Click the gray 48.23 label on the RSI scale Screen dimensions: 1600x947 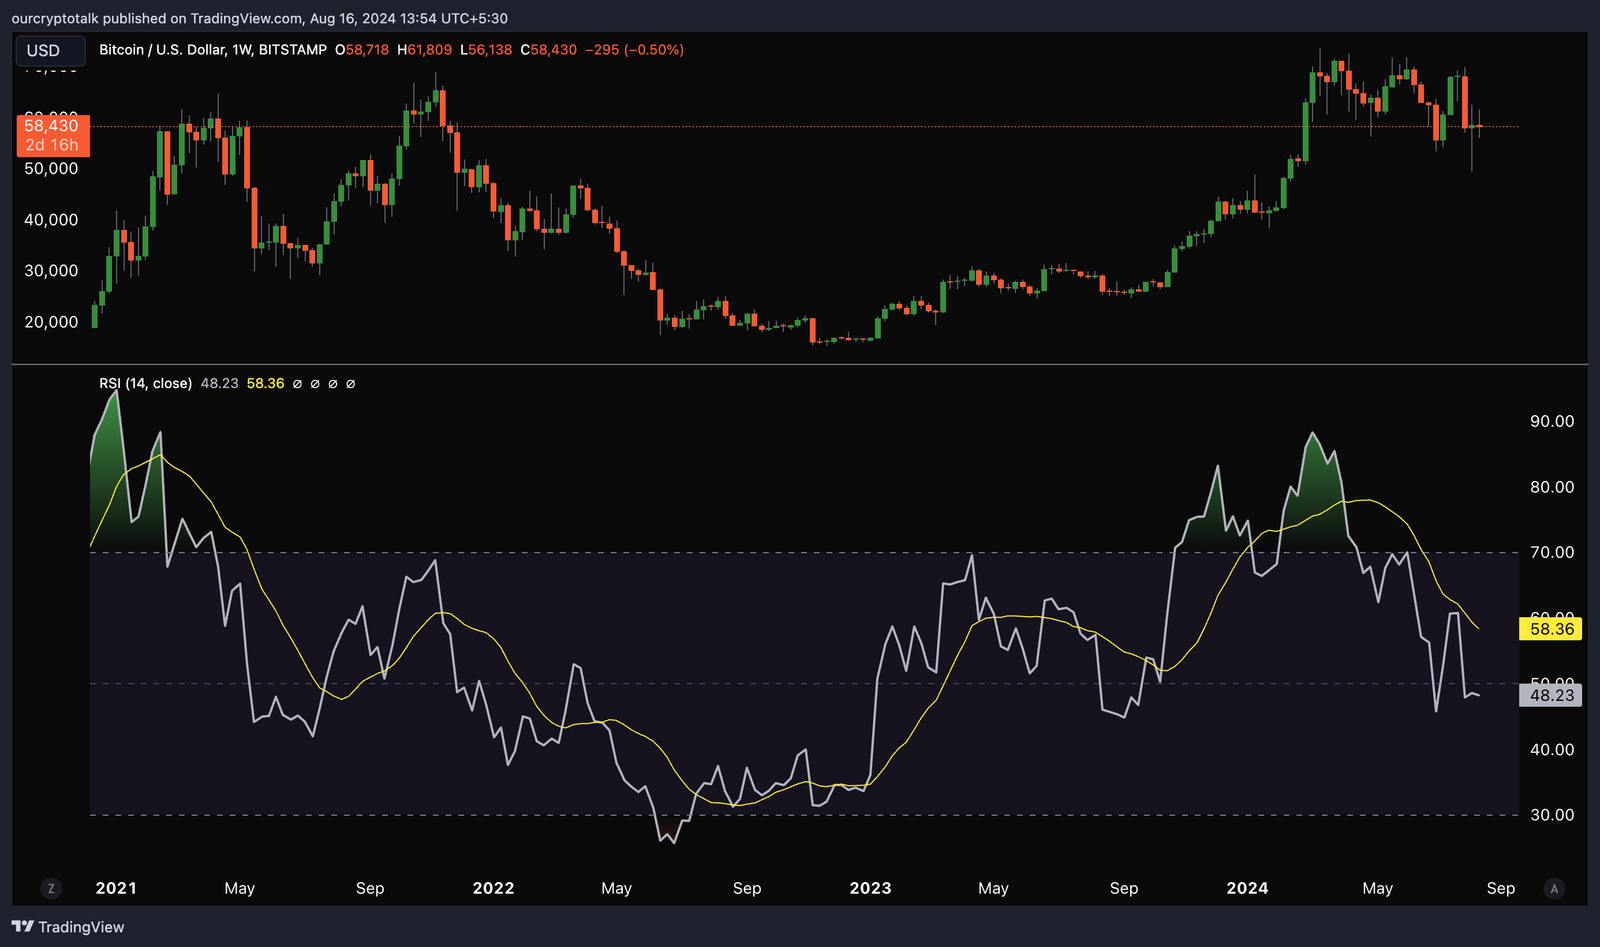(x=1551, y=695)
